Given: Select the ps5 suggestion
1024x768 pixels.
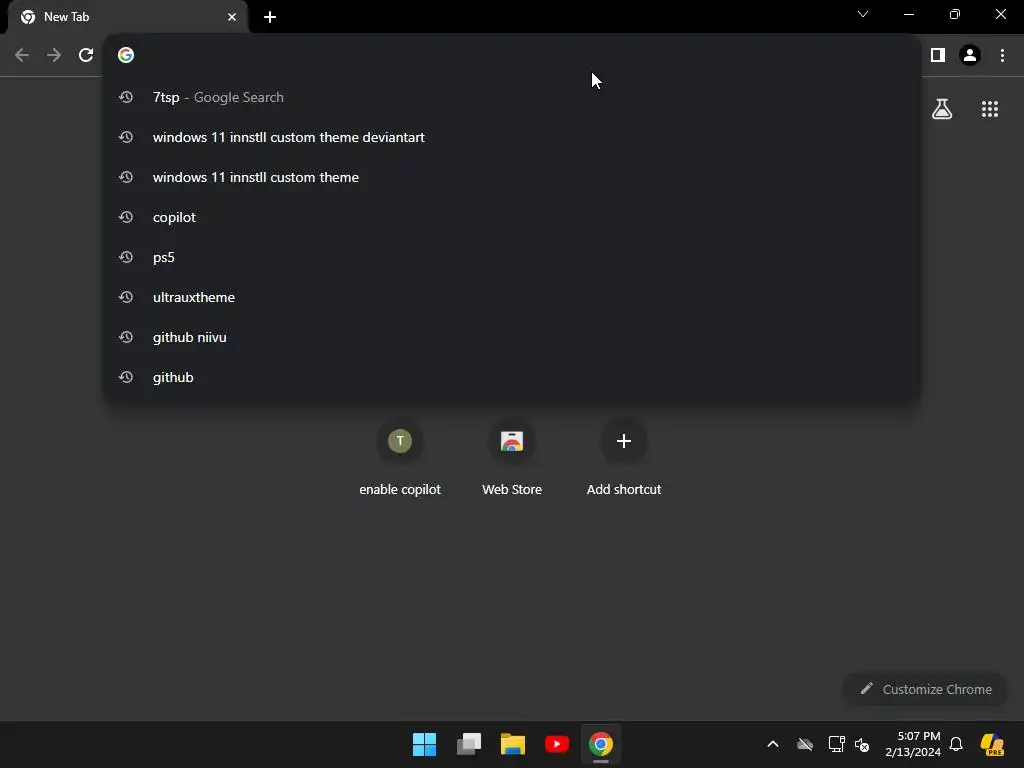Looking at the screenshot, I should click(512, 257).
